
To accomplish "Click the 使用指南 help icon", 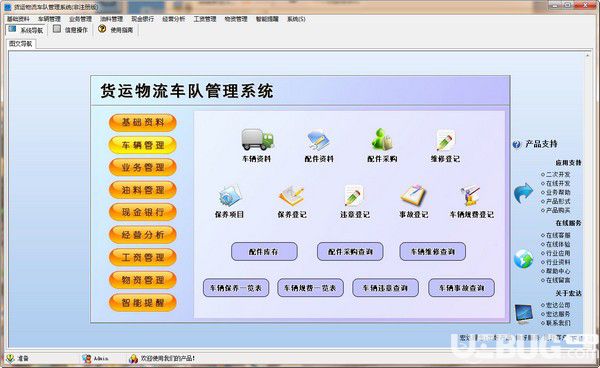I will 102,29.
